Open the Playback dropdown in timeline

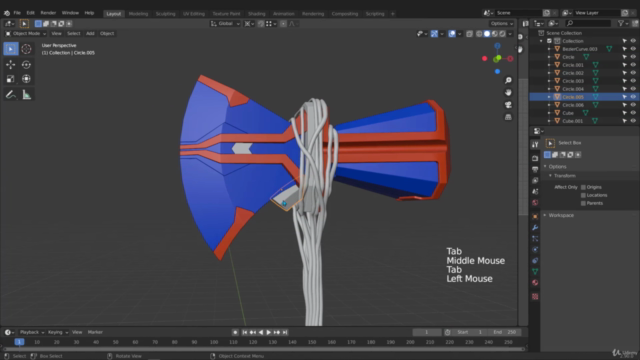pyautogui.click(x=31, y=332)
